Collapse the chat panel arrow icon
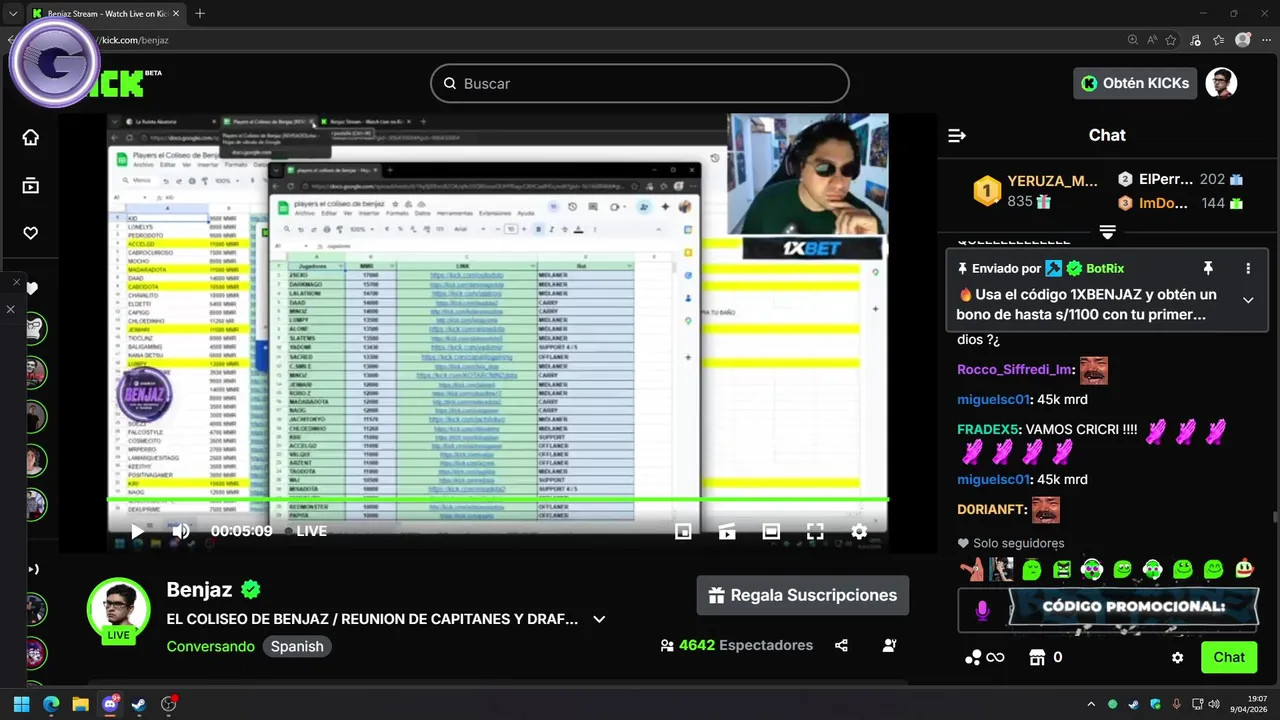1280x720 pixels. coord(957,135)
